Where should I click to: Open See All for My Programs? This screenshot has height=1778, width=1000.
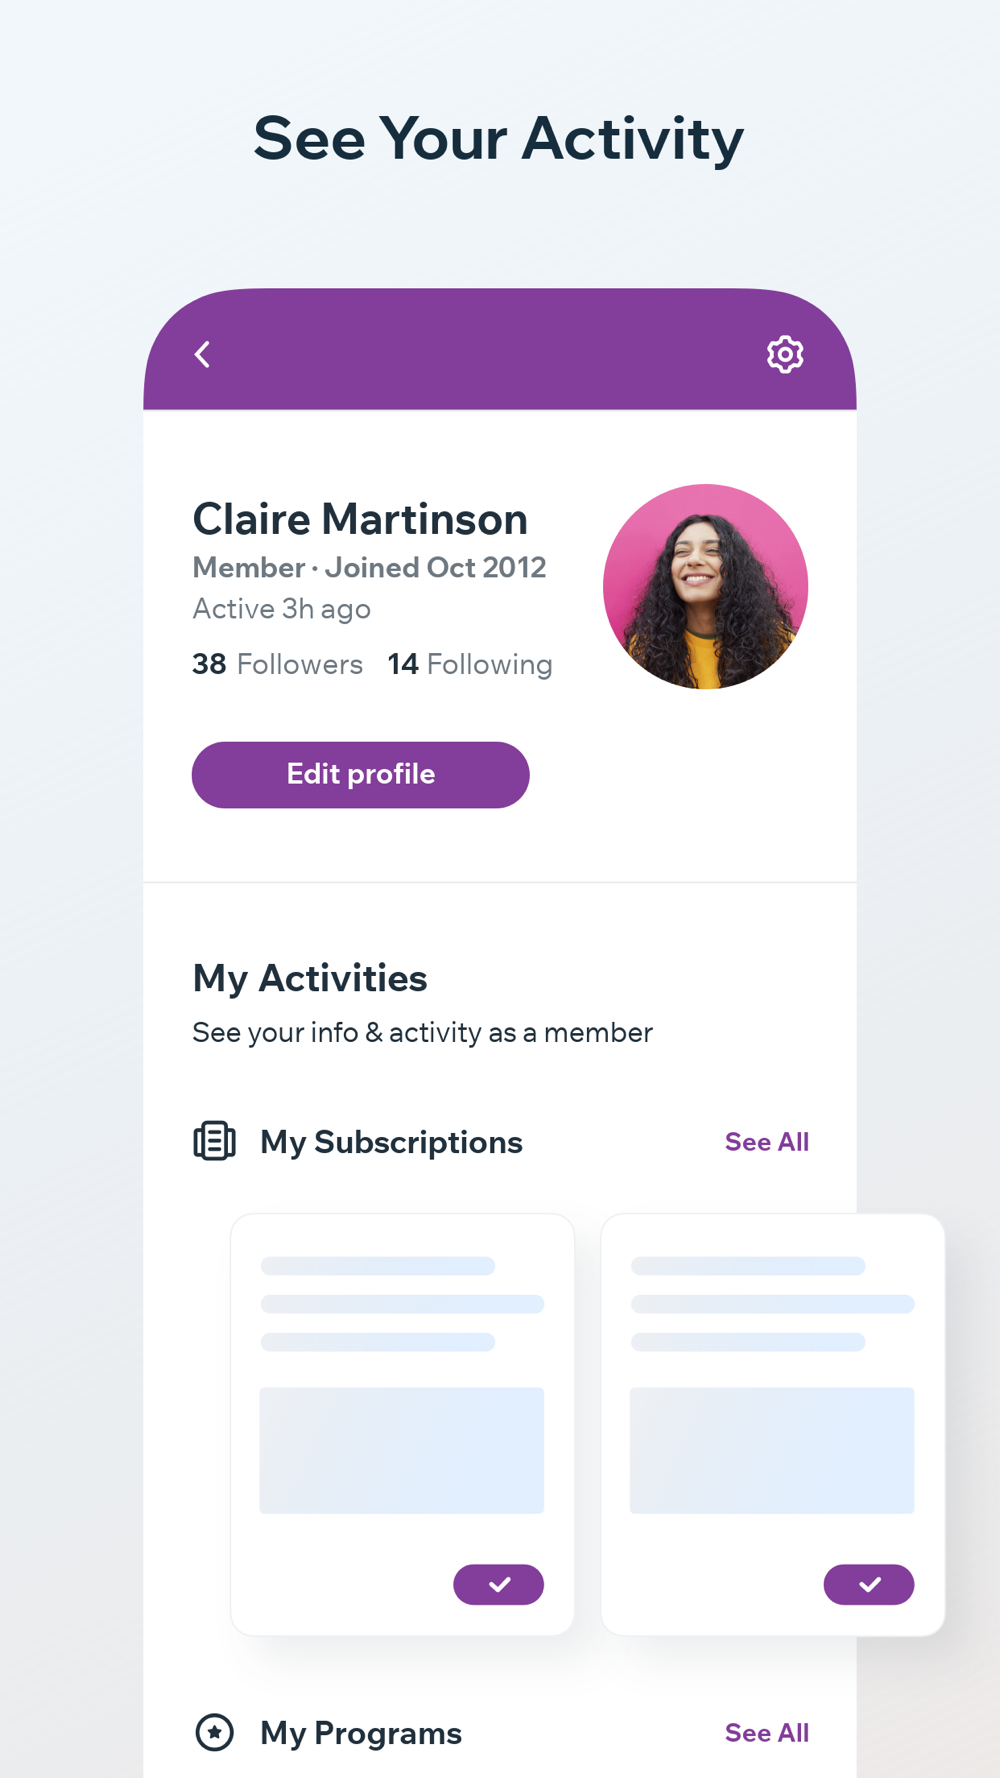coord(767,1733)
